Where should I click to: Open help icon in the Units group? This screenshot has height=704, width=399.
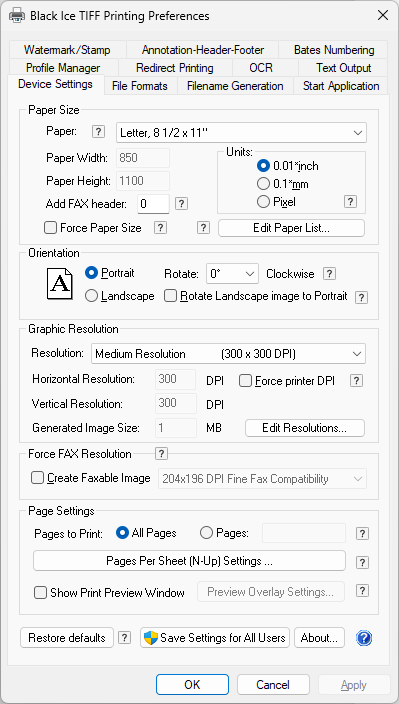pyautogui.click(x=351, y=202)
